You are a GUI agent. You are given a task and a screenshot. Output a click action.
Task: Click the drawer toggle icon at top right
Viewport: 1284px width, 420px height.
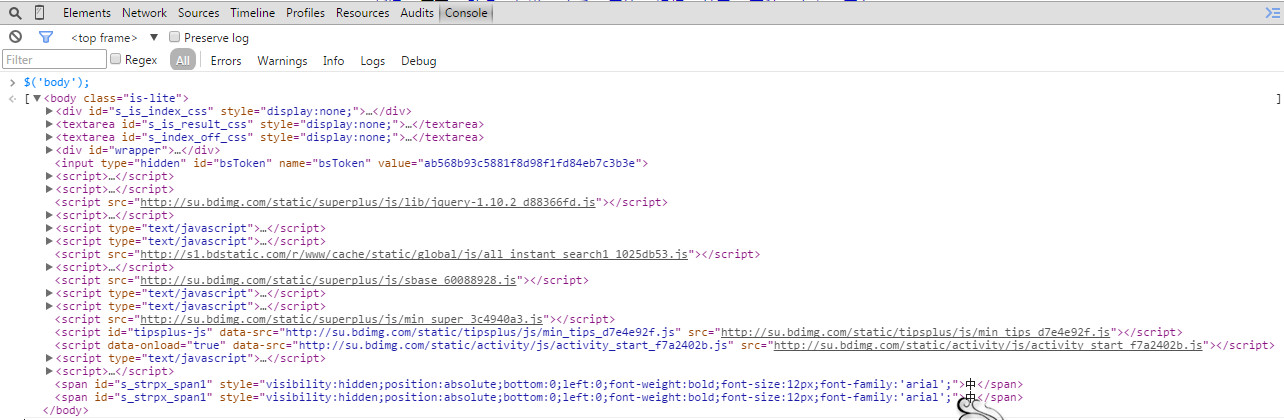coord(1271,13)
